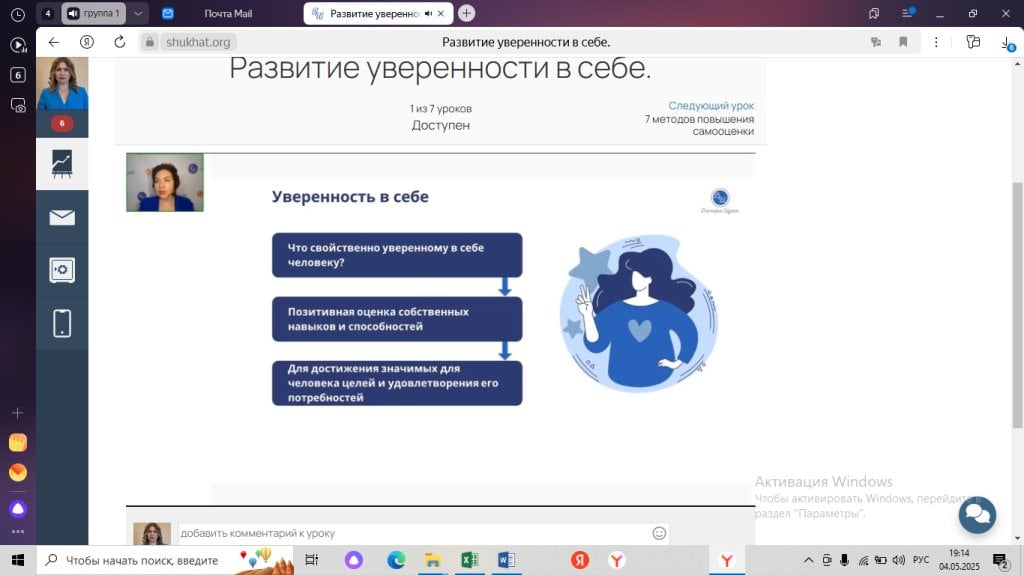Click the microphone tray icon
Screen dimensions: 1024x575
(844, 560)
